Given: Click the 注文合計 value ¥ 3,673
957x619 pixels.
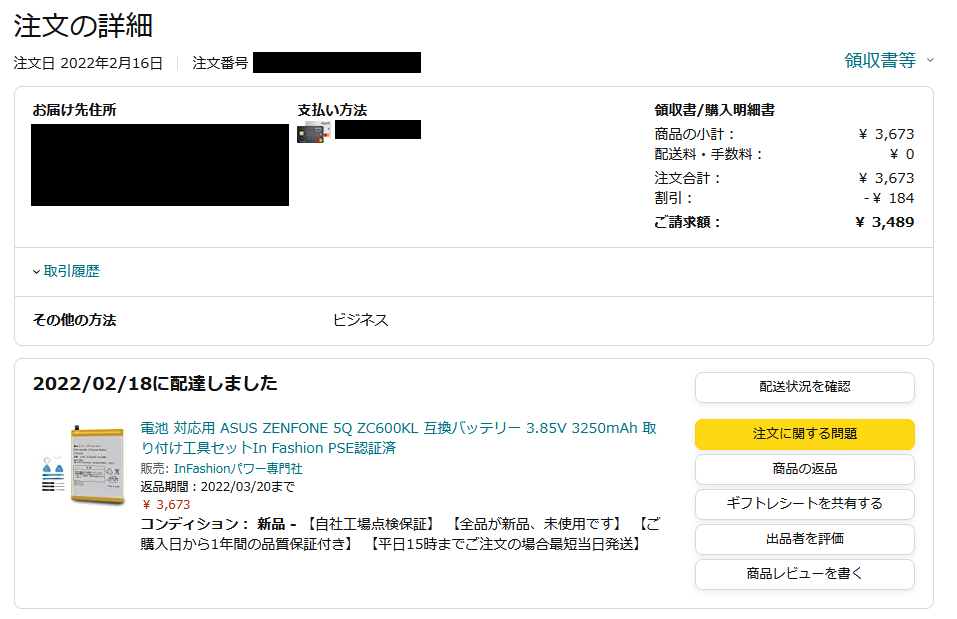Looking at the screenshot, I should pyautogui.click(x=886, y=178).
